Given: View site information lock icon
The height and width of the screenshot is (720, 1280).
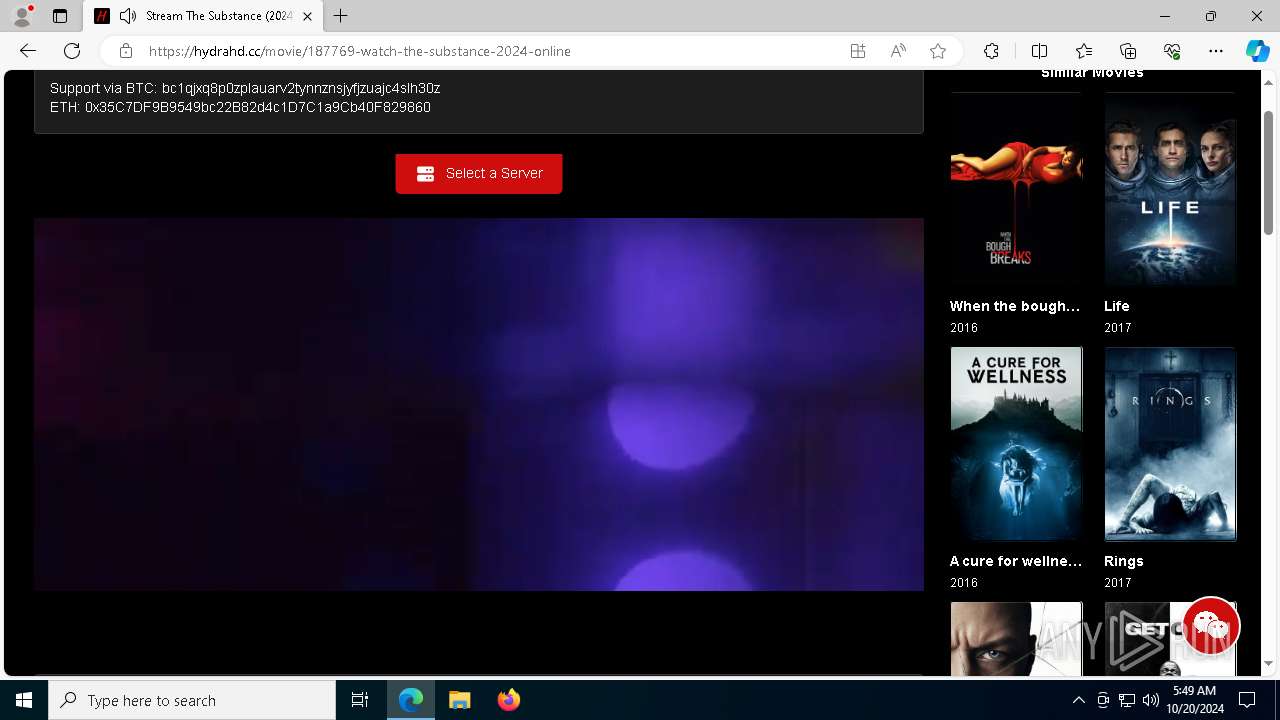Looking at the screenshot, I should [x=125, y=51].
